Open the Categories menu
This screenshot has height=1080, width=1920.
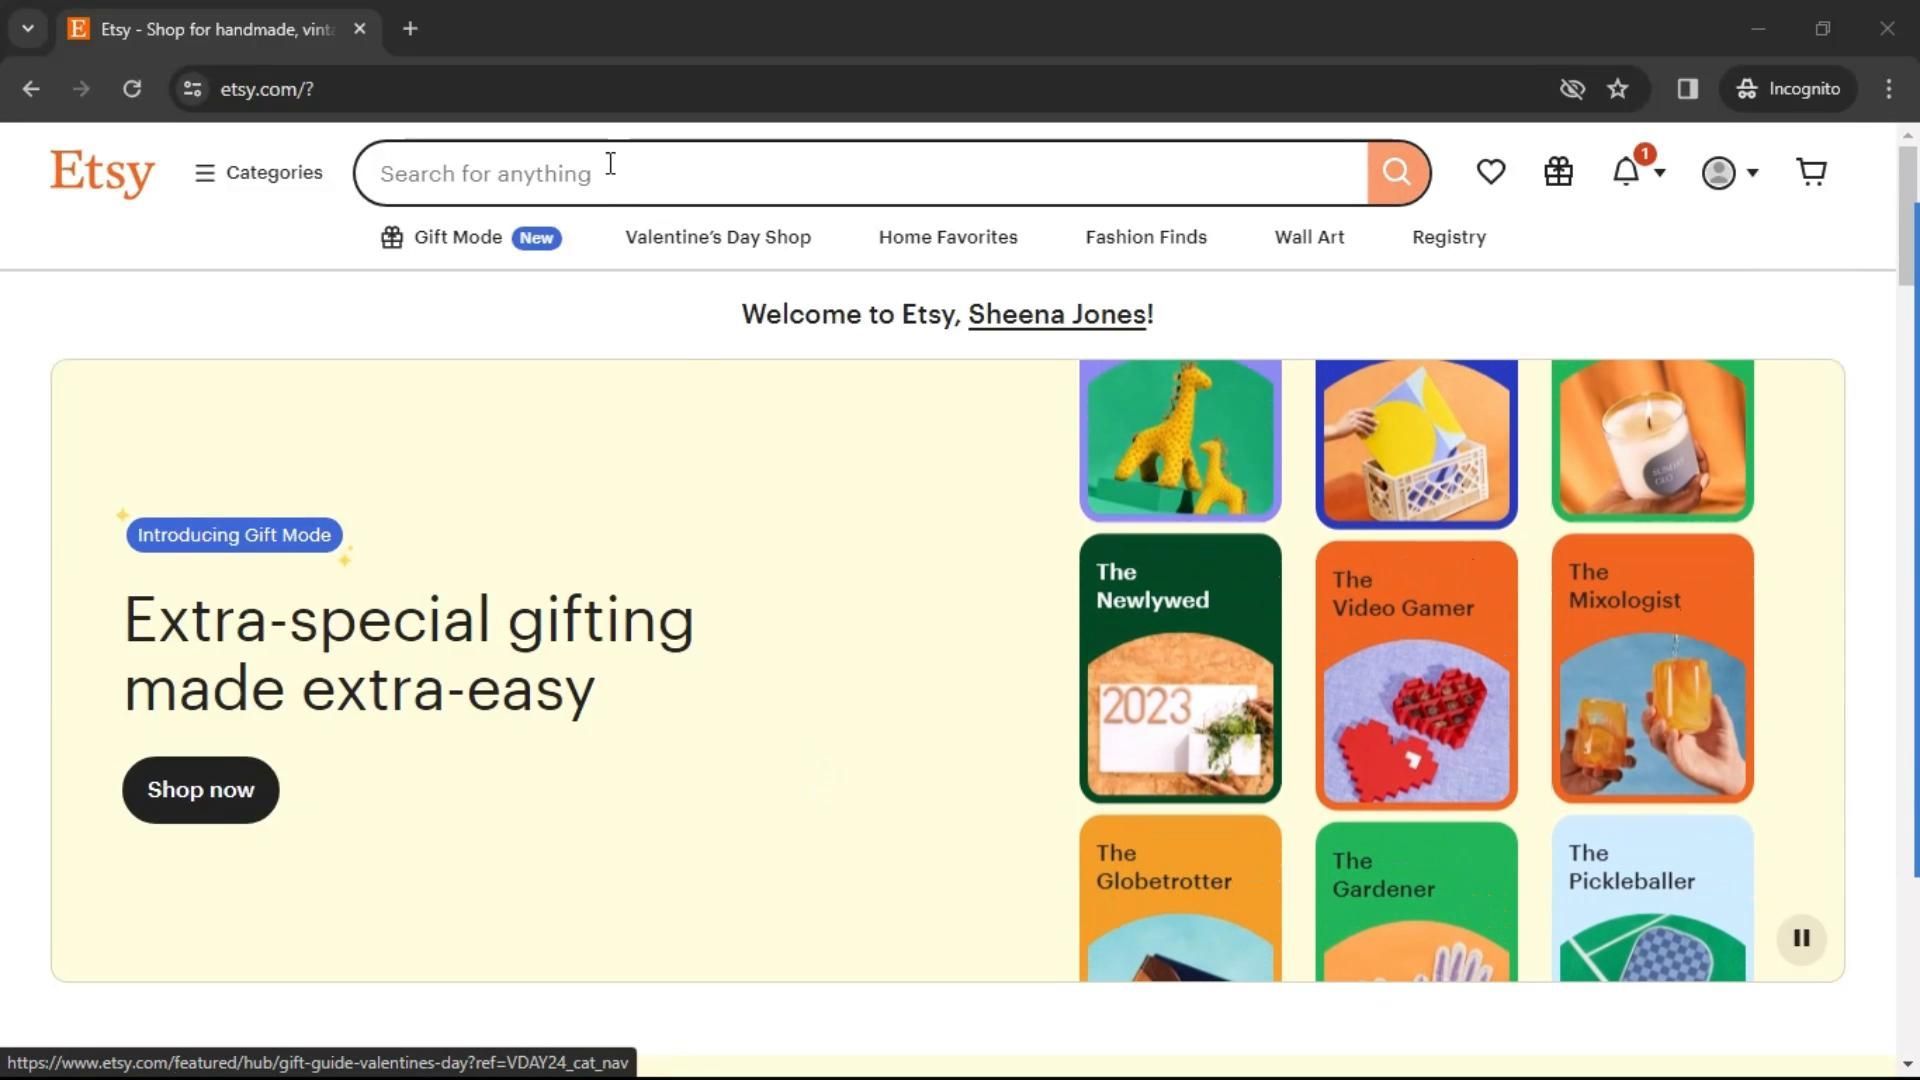click(259, 173)
